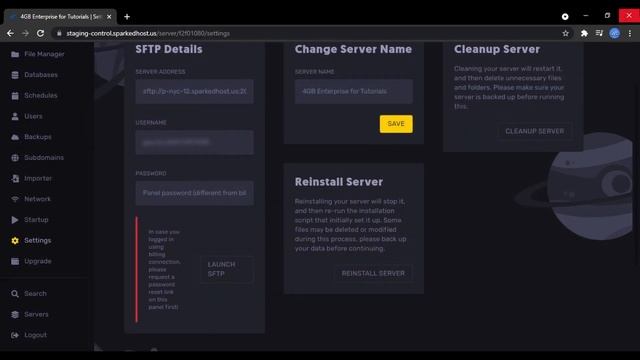Click the Schedules calendar icon
This screenshot has height=360, width=640.
tap(15, 96)
